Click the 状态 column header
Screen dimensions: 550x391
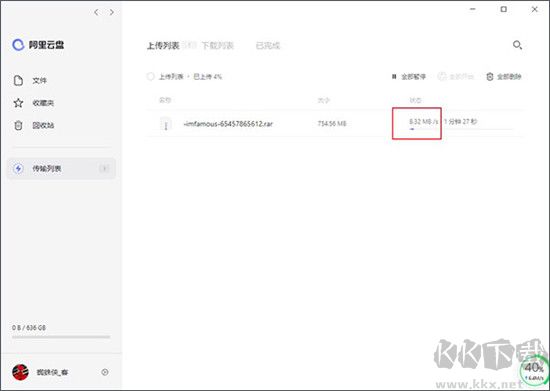click(x=415, y=100)
